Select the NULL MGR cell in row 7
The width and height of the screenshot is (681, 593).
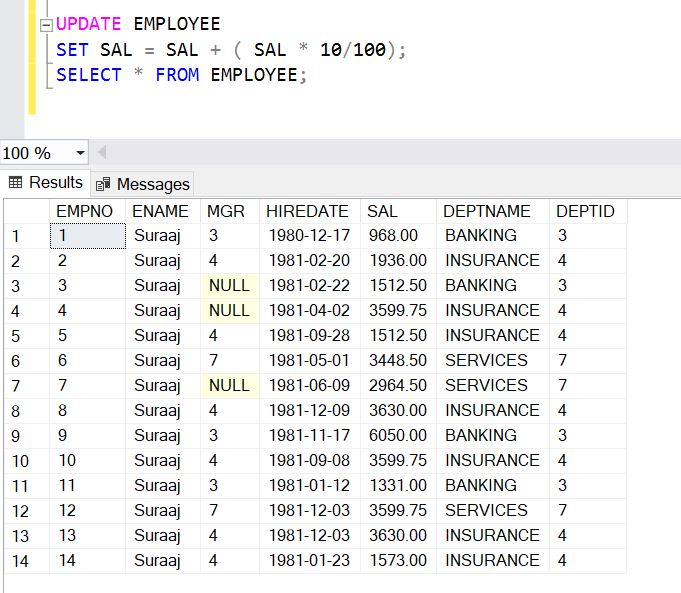(x=230, y=386)
